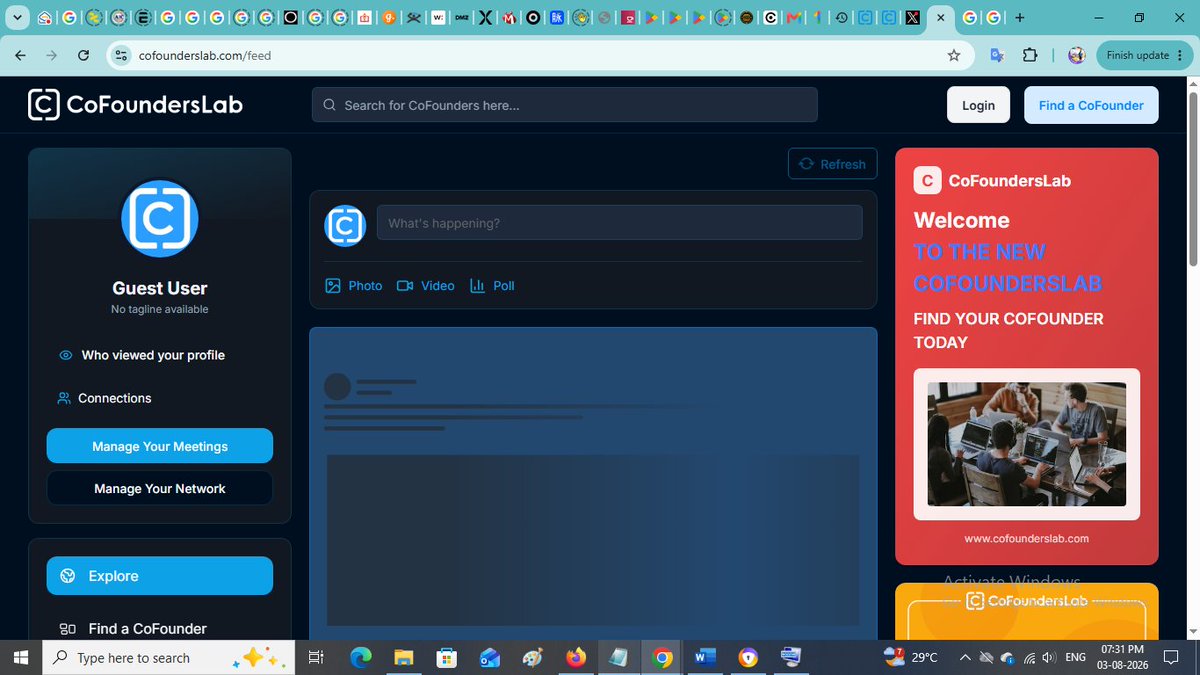Click the yellow CoFoundersLab banner below the ad
This screenshot has height=675, width=1200.
[x=1027, y=611]
